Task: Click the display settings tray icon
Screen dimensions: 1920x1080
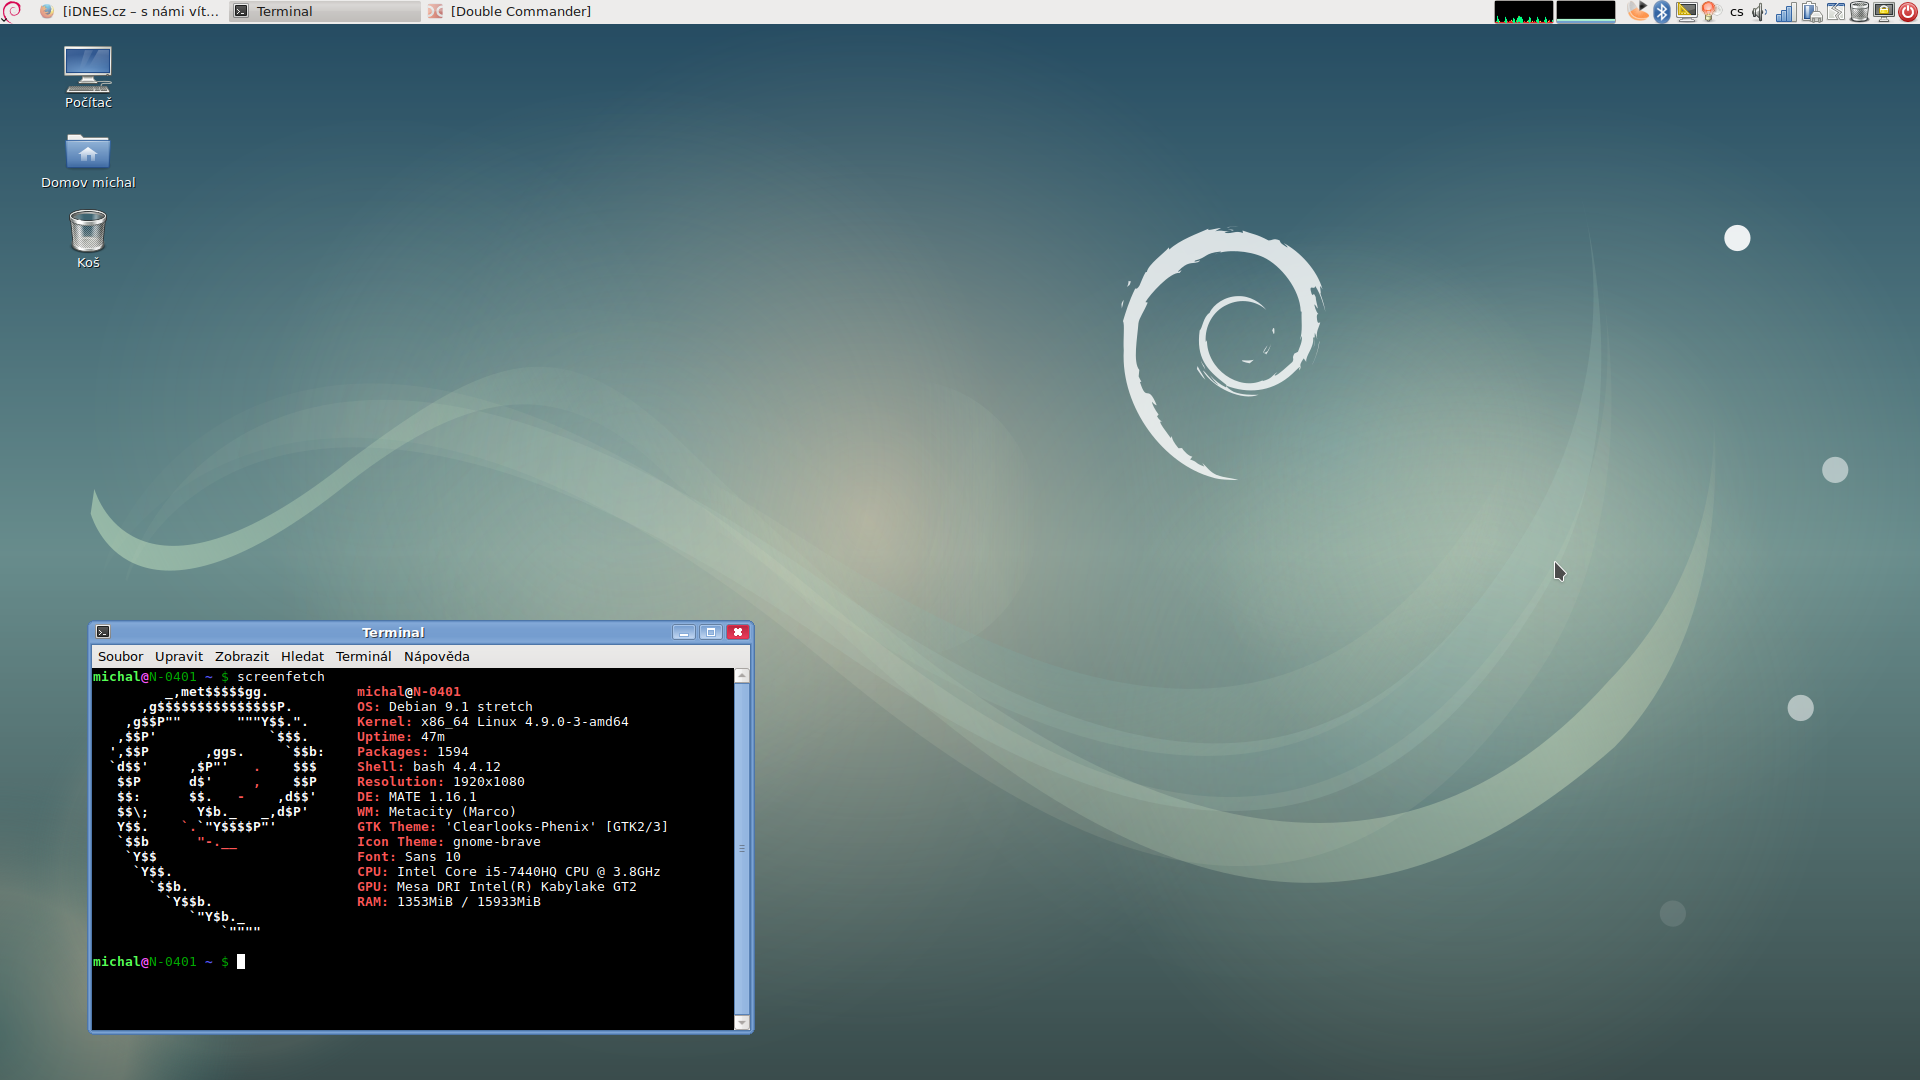Action: (x=1686, y=11)
